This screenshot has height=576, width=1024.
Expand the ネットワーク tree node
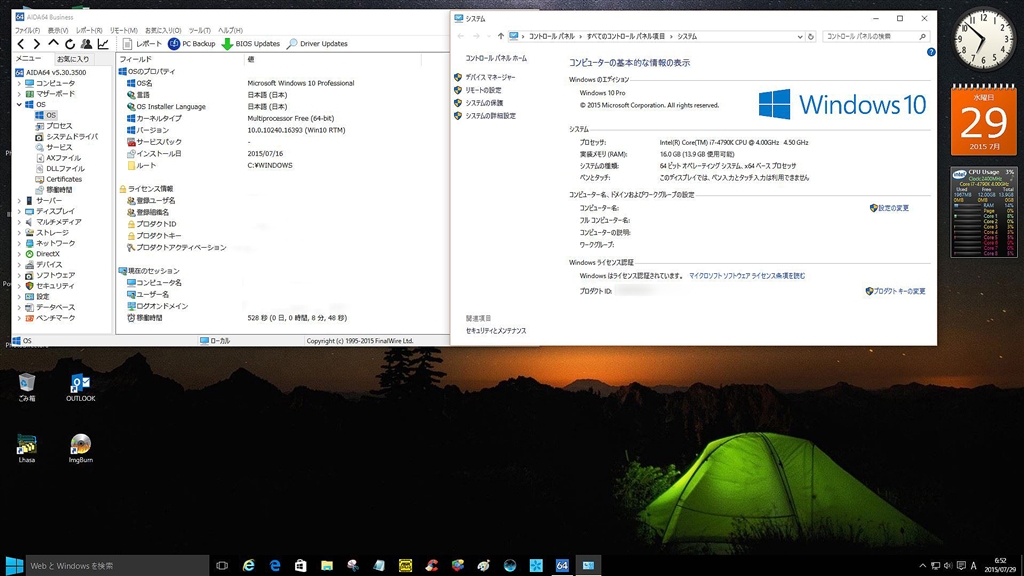click(19, 243)
